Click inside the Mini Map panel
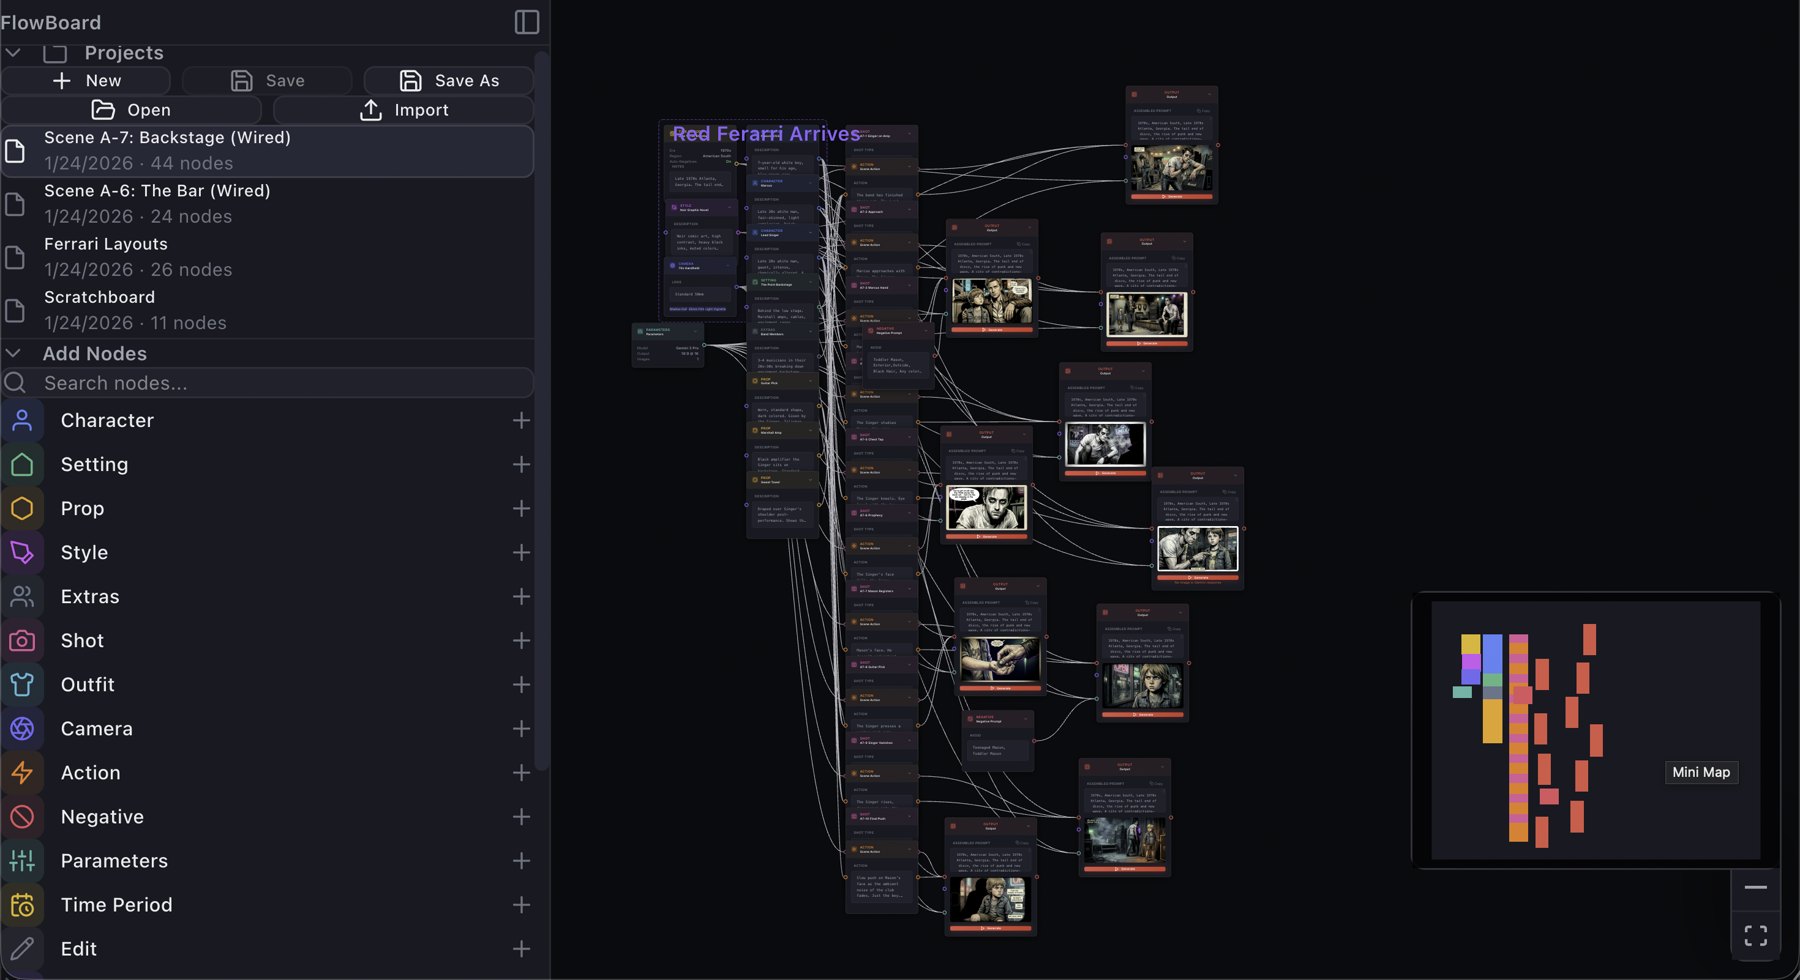This screenshot has width=1800, height=980. [1595, 730]
